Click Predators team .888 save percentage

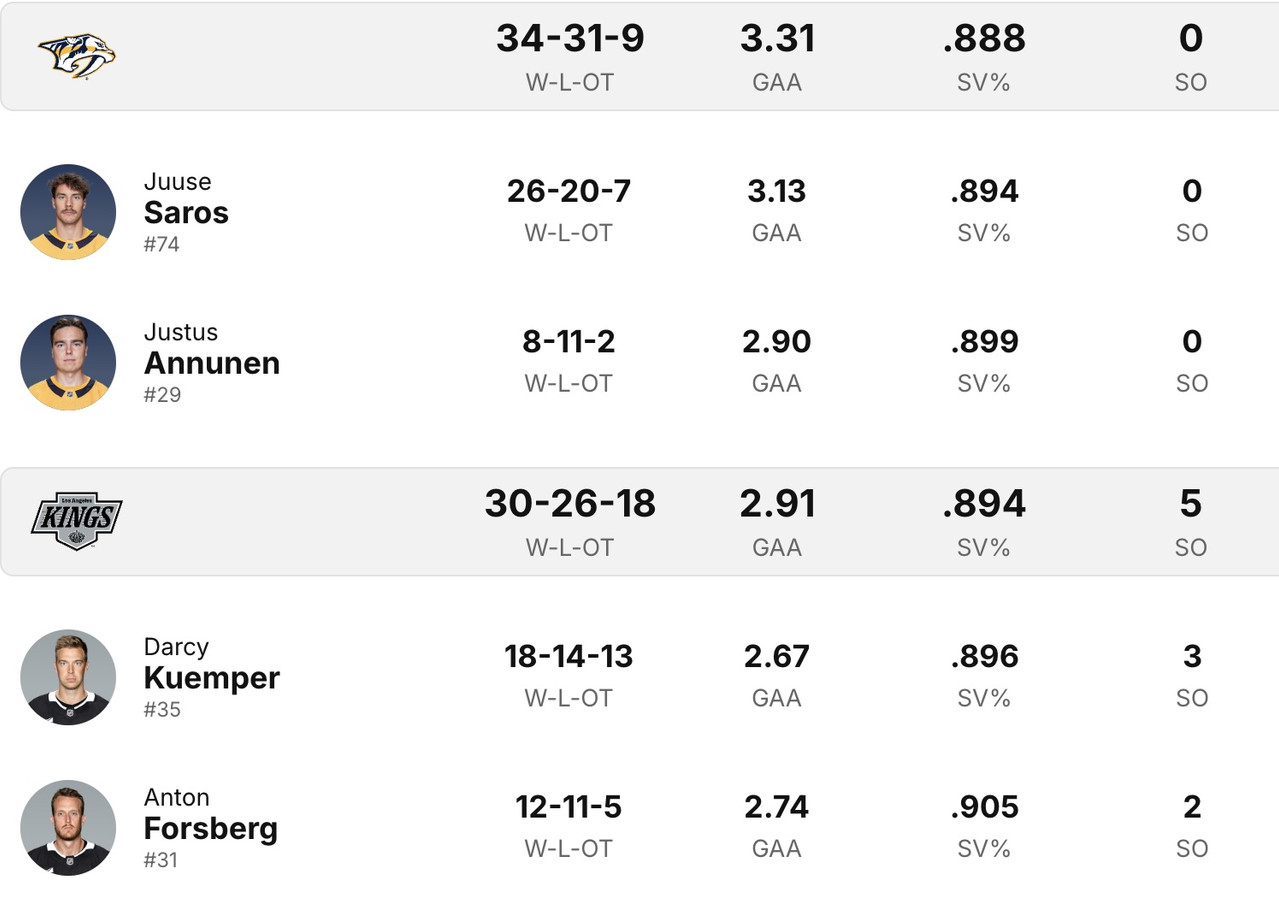[984, 39]
